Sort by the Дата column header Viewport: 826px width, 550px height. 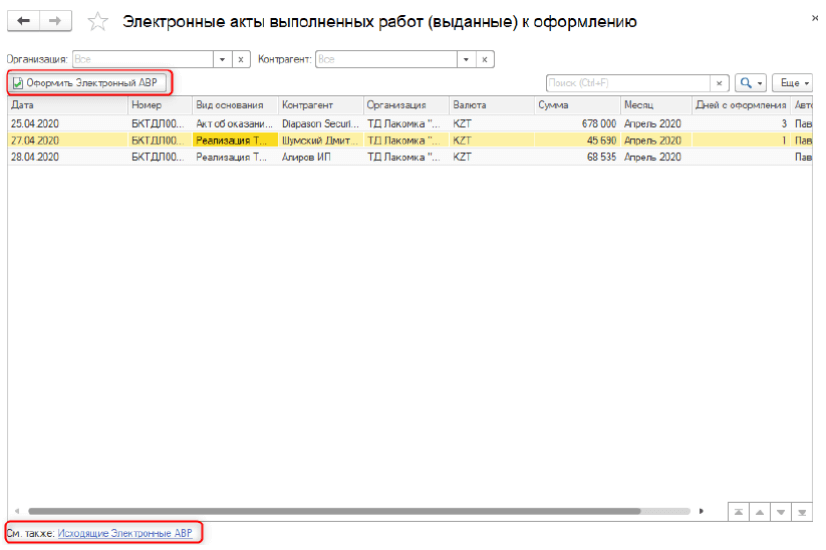[x=67, y=104]
